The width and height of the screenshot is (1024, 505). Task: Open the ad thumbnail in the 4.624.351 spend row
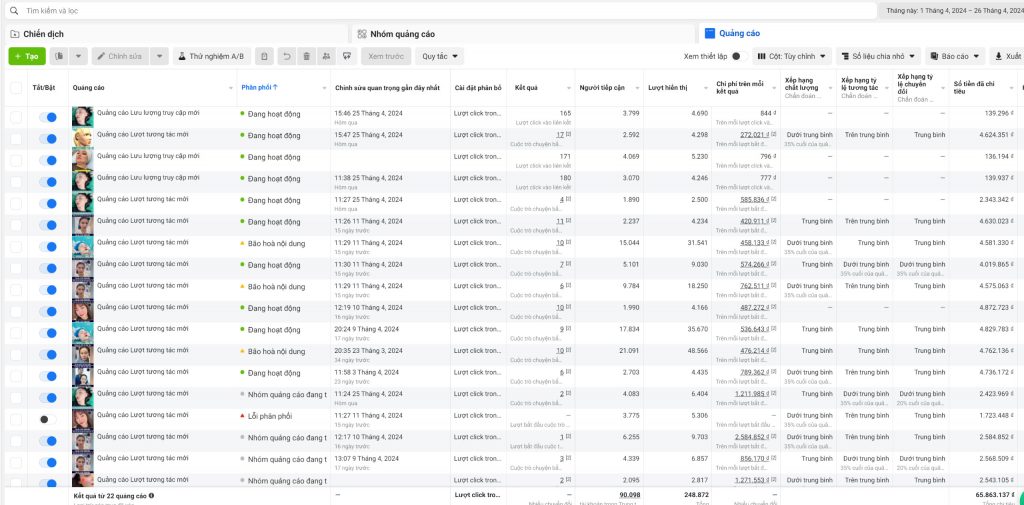pyautogui.click(x=82, y=139)
